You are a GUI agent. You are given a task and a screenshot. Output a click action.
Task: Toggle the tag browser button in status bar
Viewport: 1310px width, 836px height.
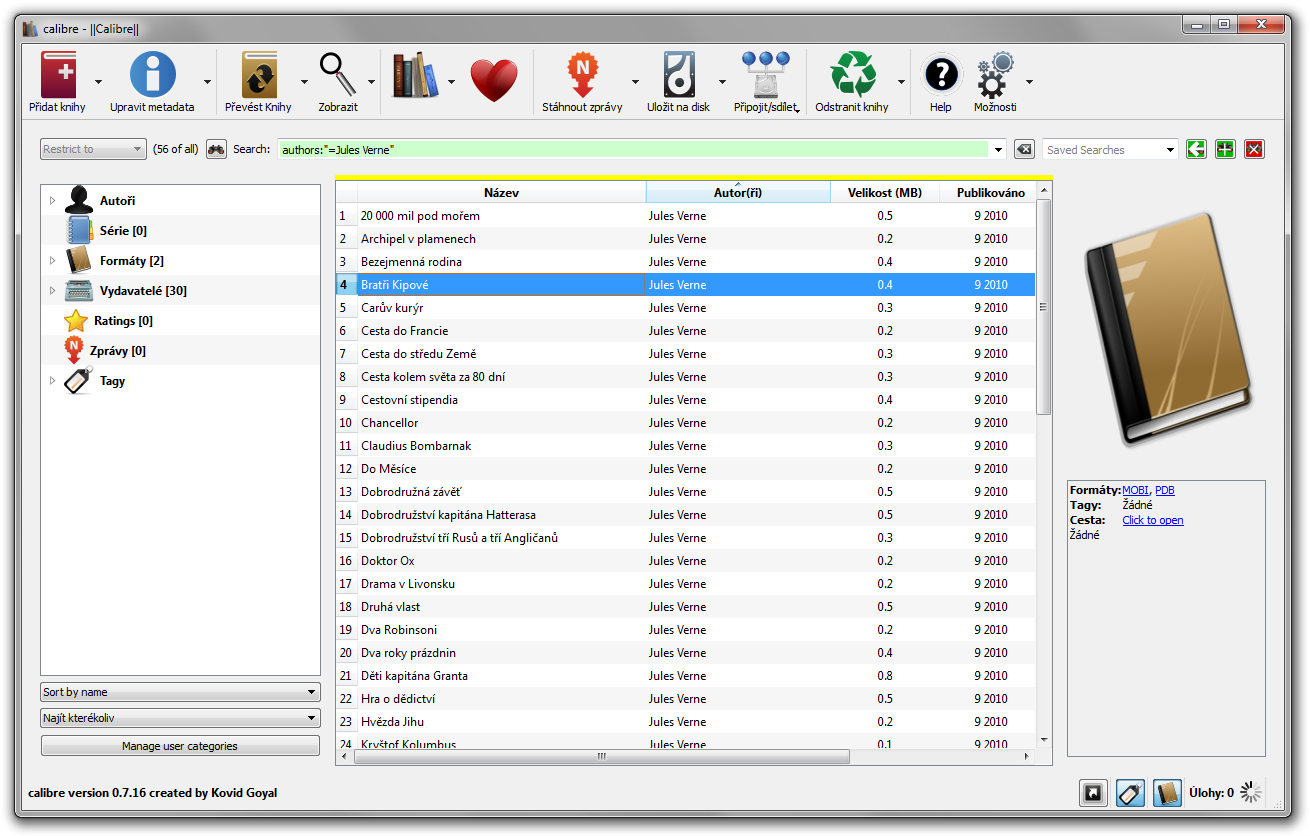[x=1130, y=793]
